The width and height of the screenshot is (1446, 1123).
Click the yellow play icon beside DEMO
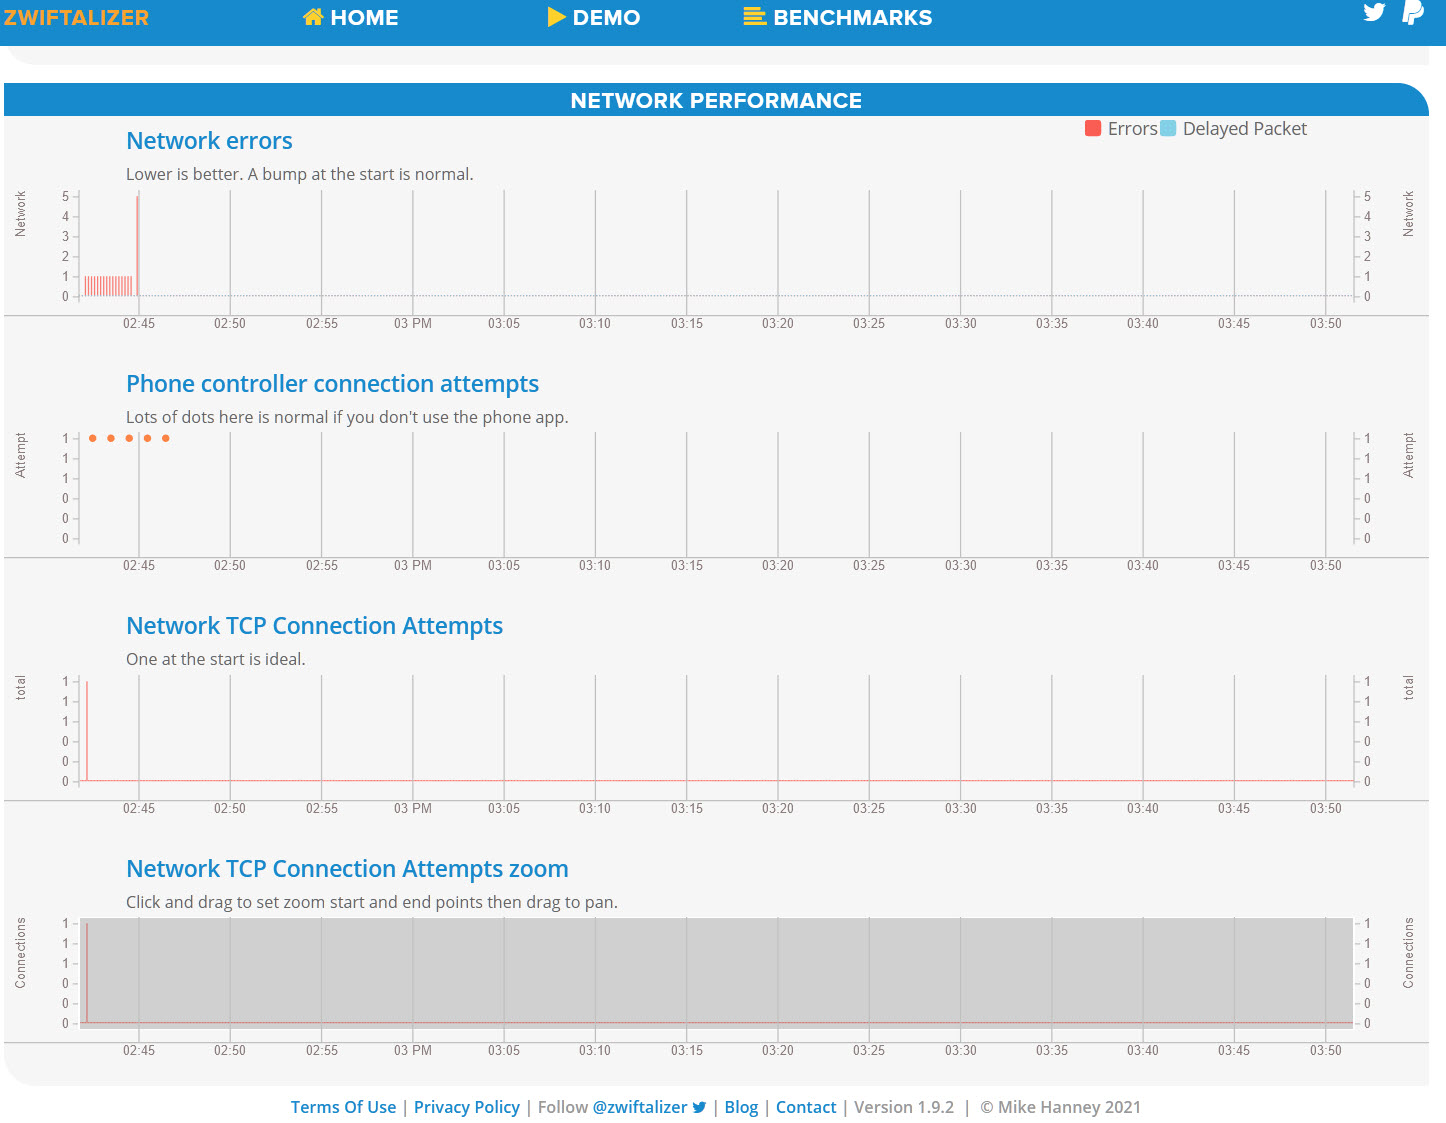556,17
